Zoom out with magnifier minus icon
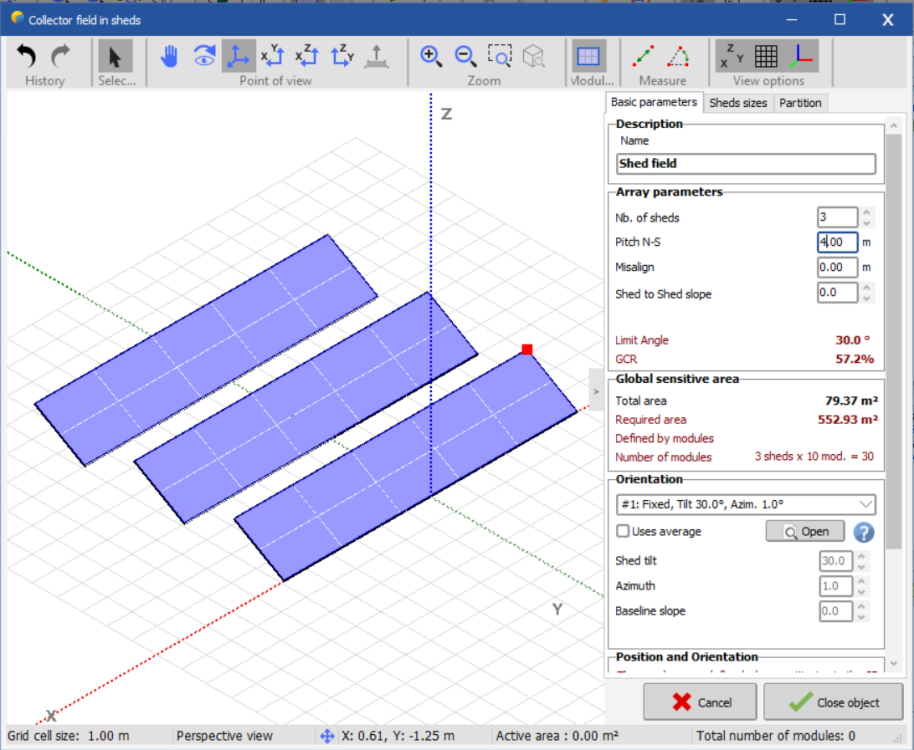The height and width of the screenshot is (750, 914). coord(465,57)
